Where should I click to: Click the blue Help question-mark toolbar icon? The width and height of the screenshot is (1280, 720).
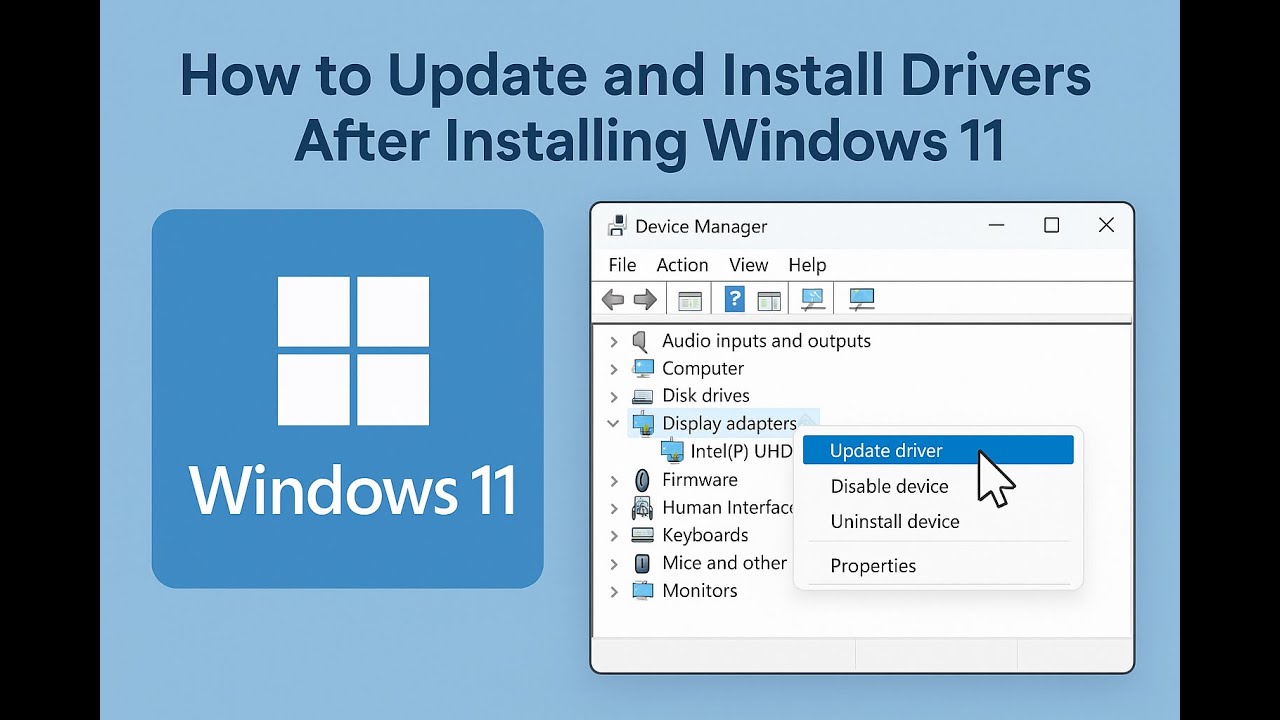point(735,298)
